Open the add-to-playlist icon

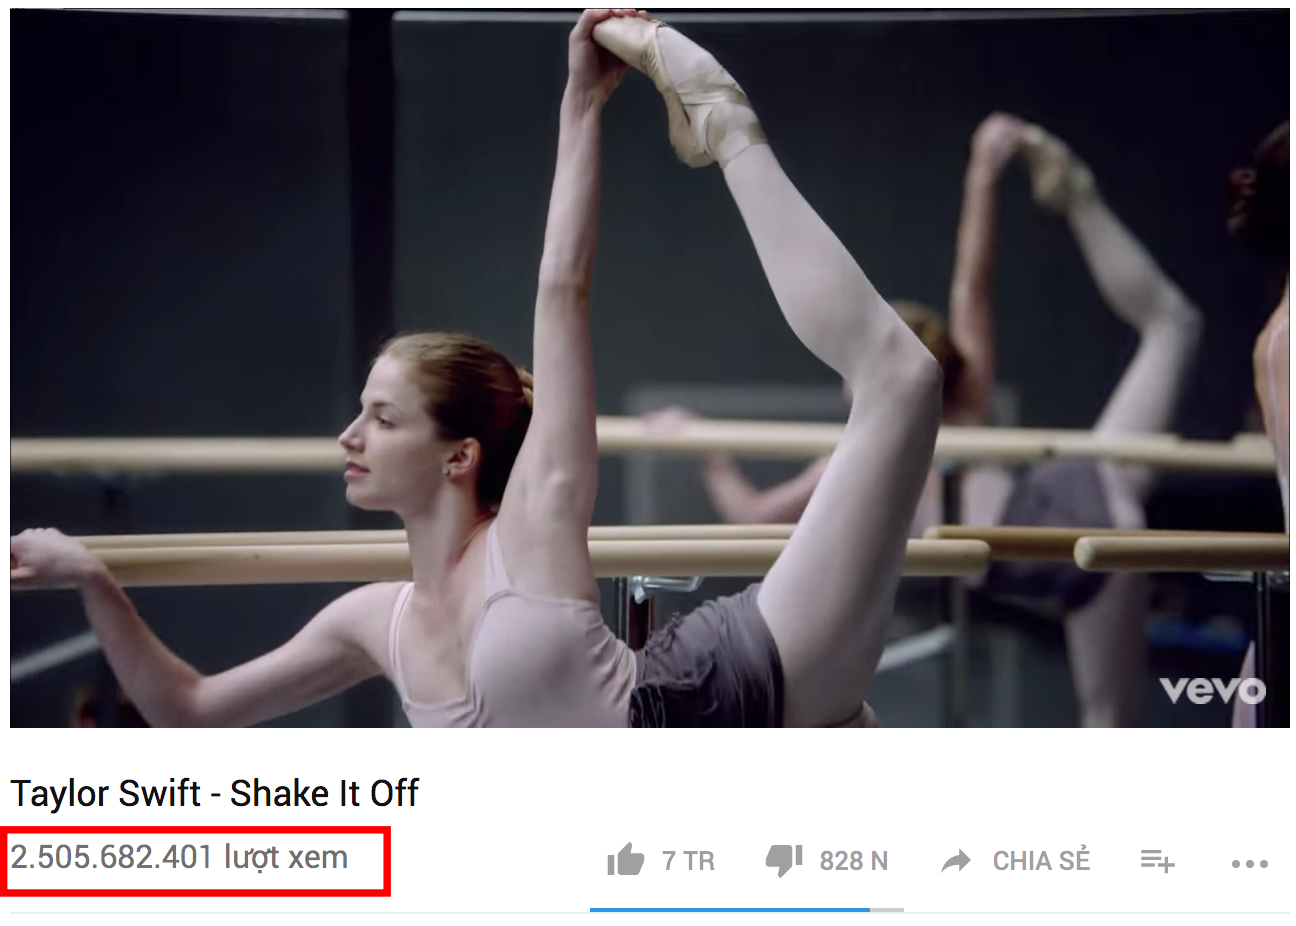(x=1157, y=860)
